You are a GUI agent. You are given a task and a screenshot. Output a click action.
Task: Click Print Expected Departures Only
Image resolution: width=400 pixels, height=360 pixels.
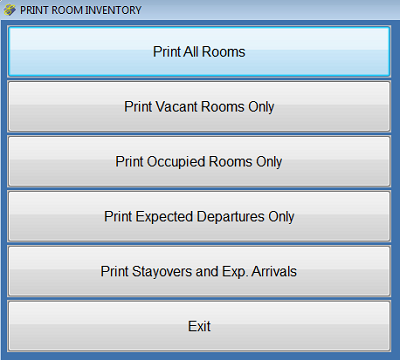(x=199, y=216)
